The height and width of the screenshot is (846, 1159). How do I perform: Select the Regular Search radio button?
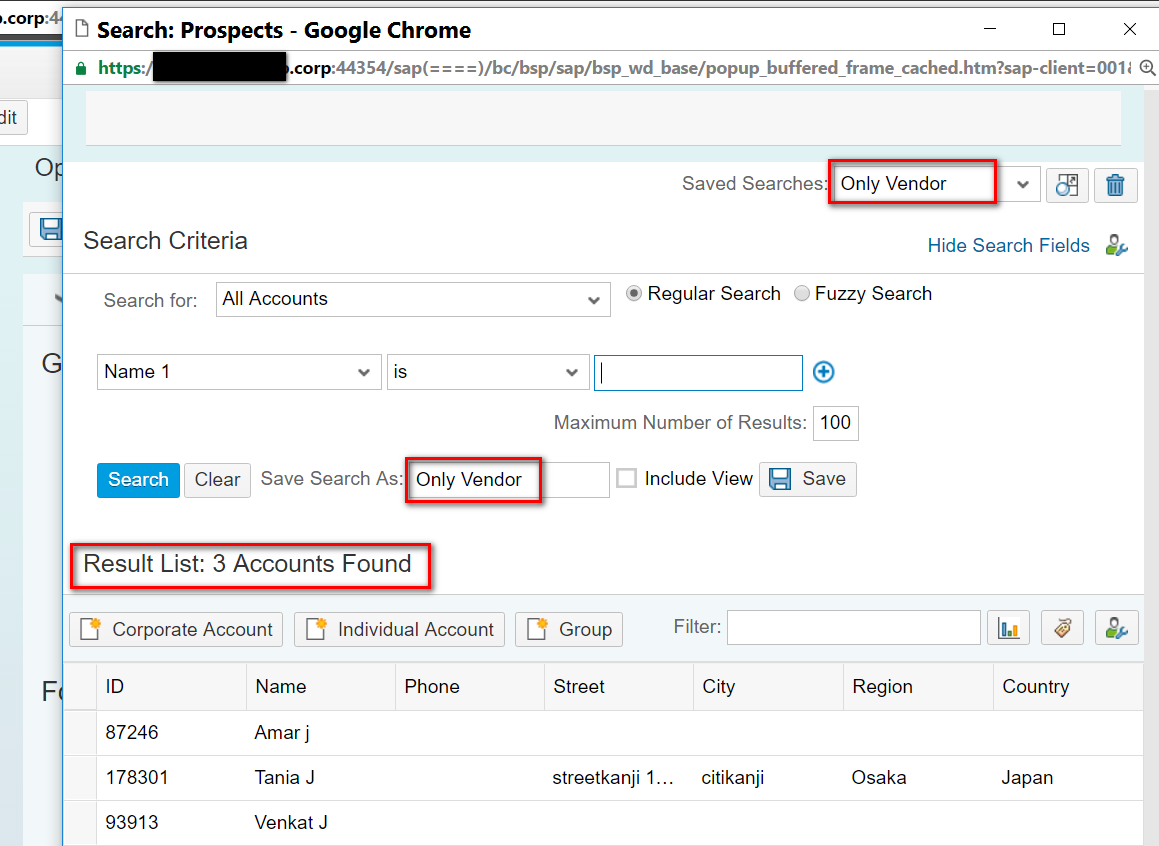pyautogui.click(x=633, y=293)
